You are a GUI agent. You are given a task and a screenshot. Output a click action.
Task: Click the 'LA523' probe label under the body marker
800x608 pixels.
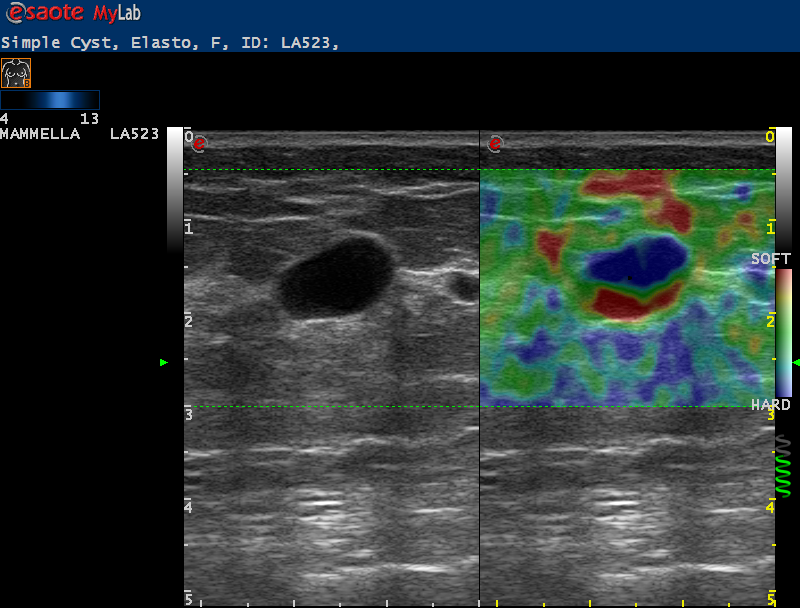134,134
